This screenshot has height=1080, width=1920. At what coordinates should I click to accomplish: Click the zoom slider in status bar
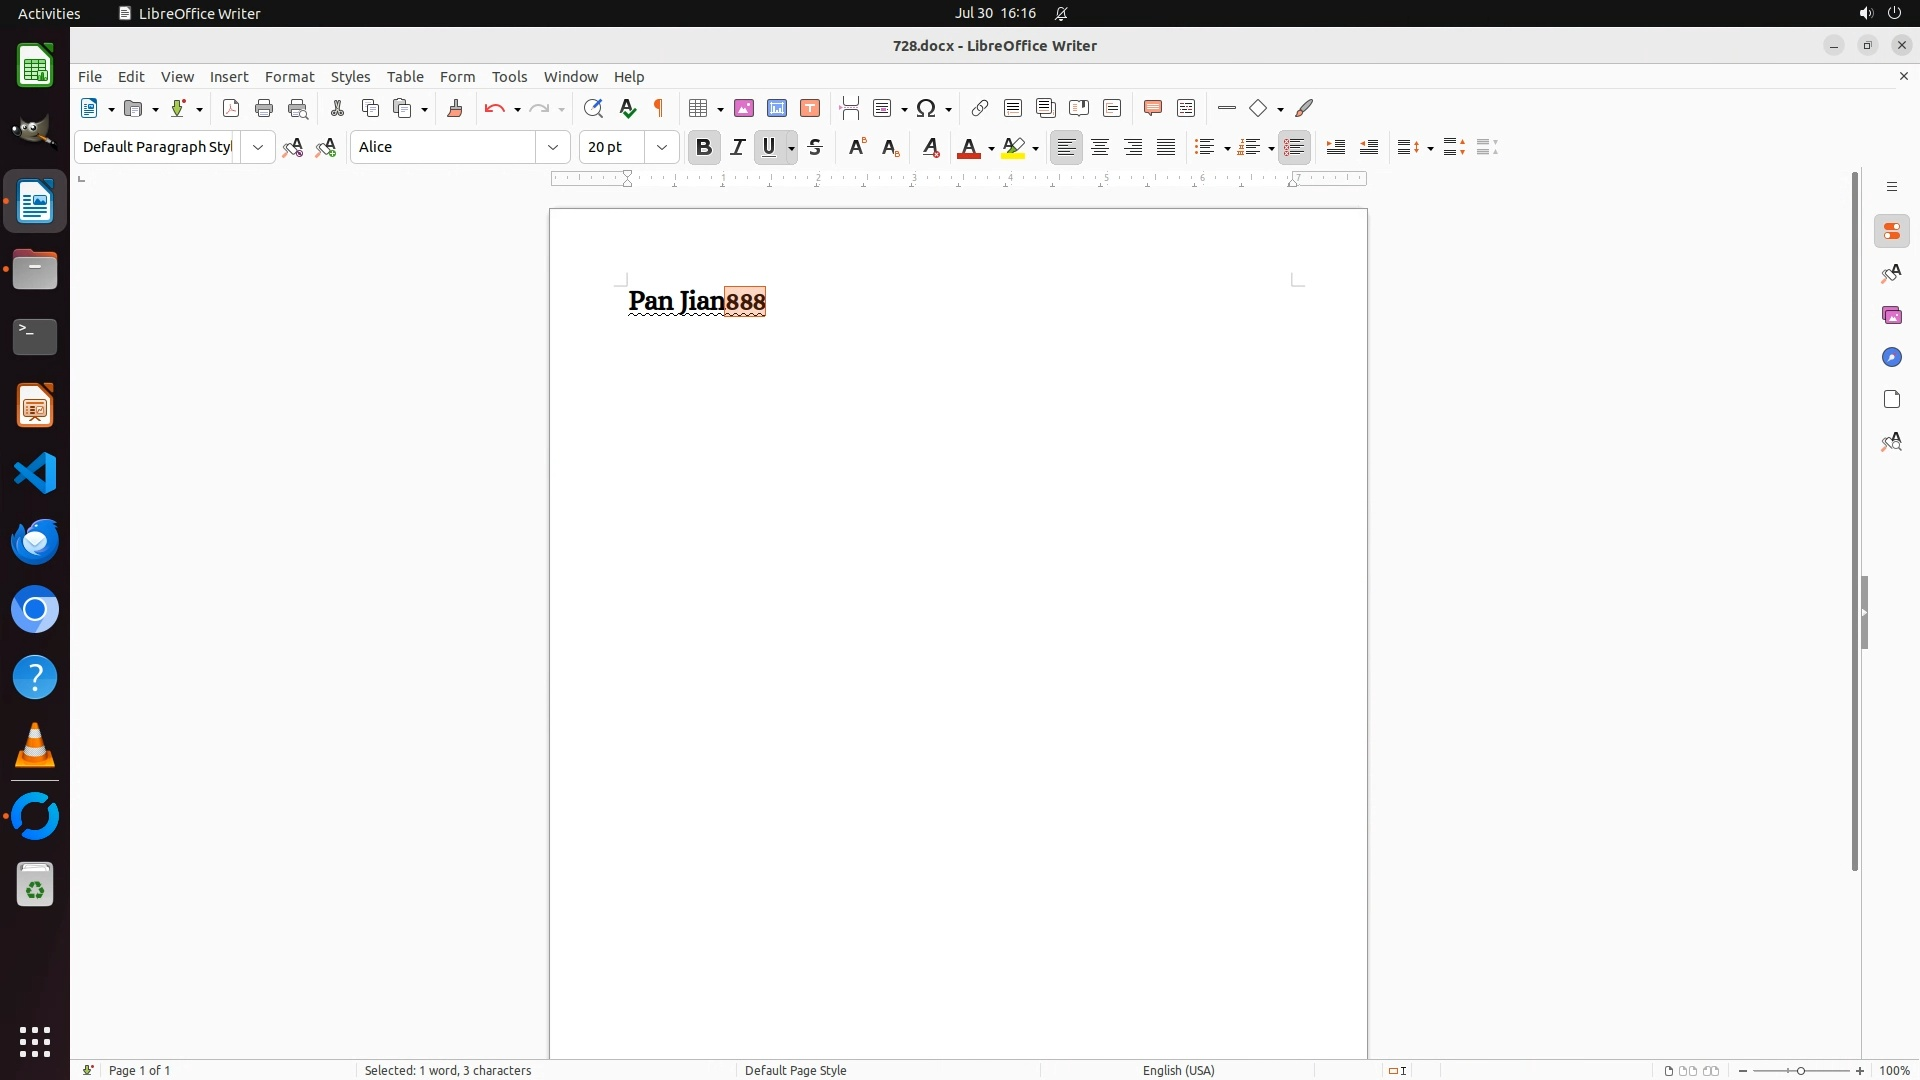(1801, 1070)
